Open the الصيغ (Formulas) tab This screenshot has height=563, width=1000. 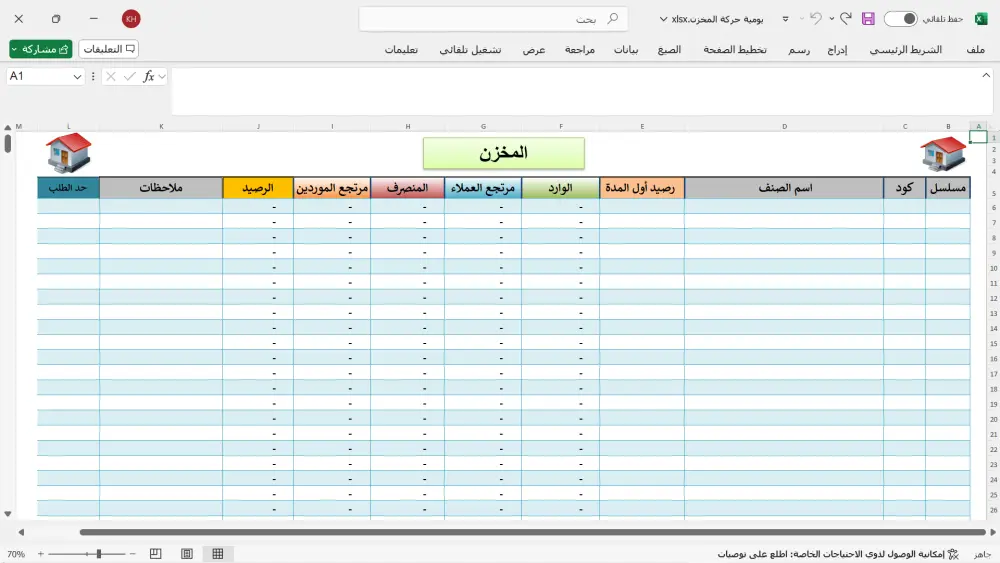669,50
